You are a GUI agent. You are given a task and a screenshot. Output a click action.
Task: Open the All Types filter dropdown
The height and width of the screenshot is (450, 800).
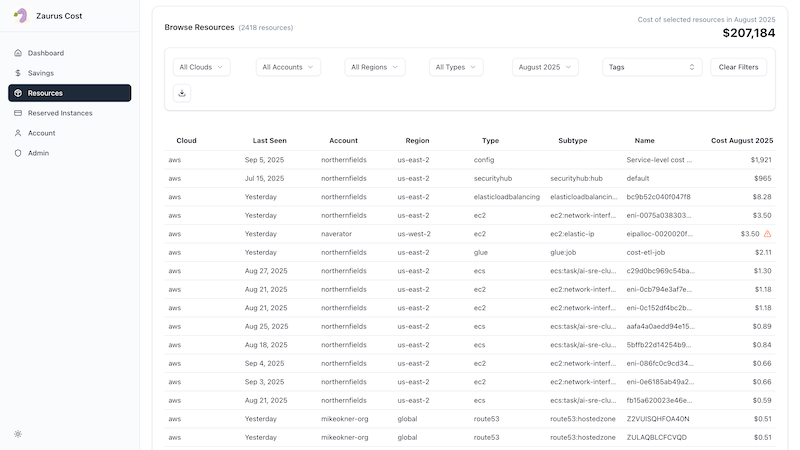tap(456, 67)
